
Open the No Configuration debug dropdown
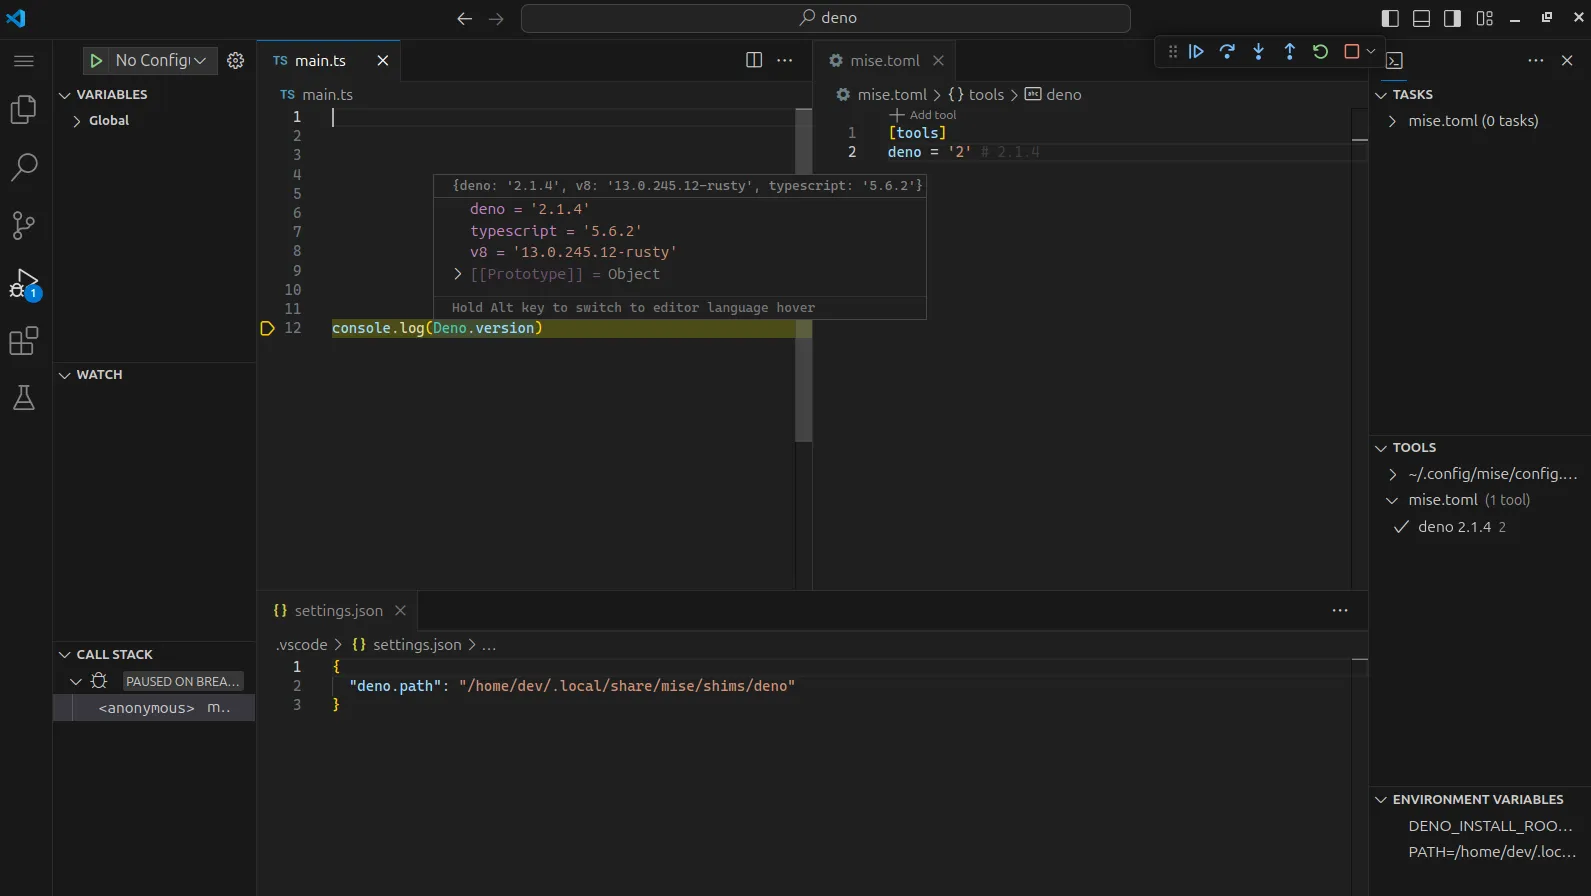(x=160, y=61)
